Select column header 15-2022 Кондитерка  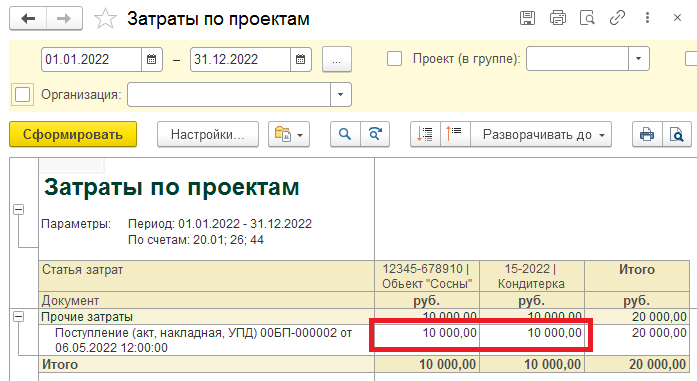(x=532, y=276)
